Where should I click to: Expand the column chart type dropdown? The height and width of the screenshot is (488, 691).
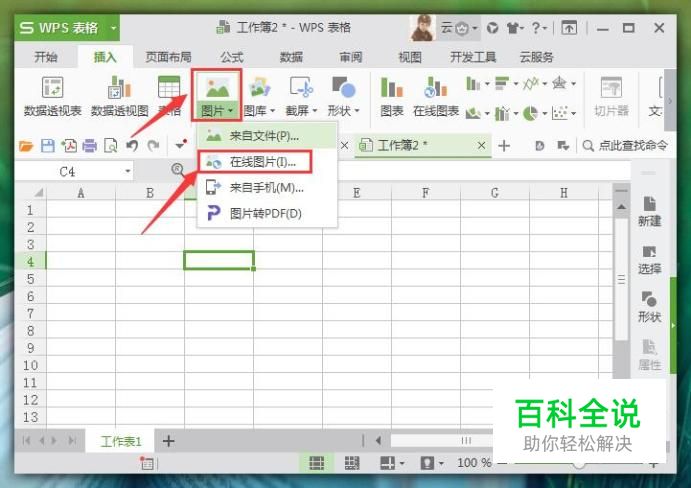(487, 84)
